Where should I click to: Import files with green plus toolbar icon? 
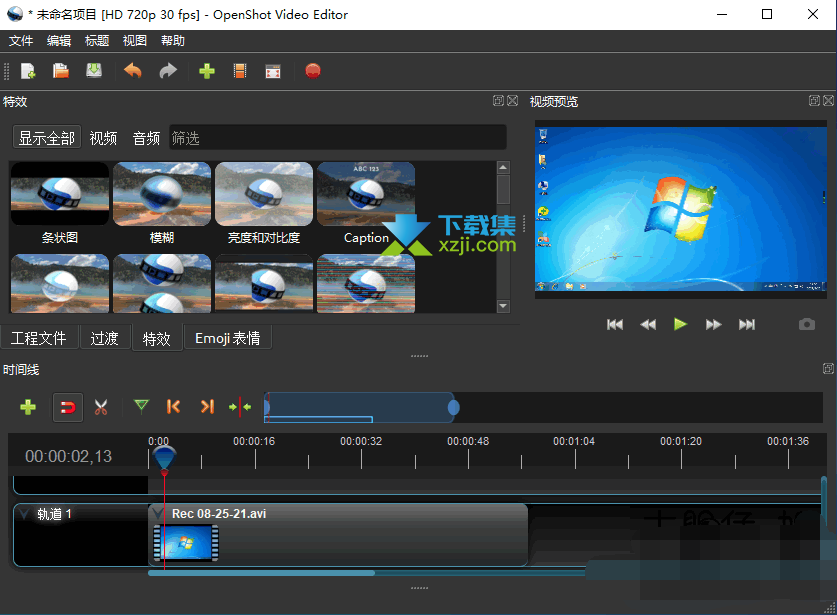tap(207, 71)
